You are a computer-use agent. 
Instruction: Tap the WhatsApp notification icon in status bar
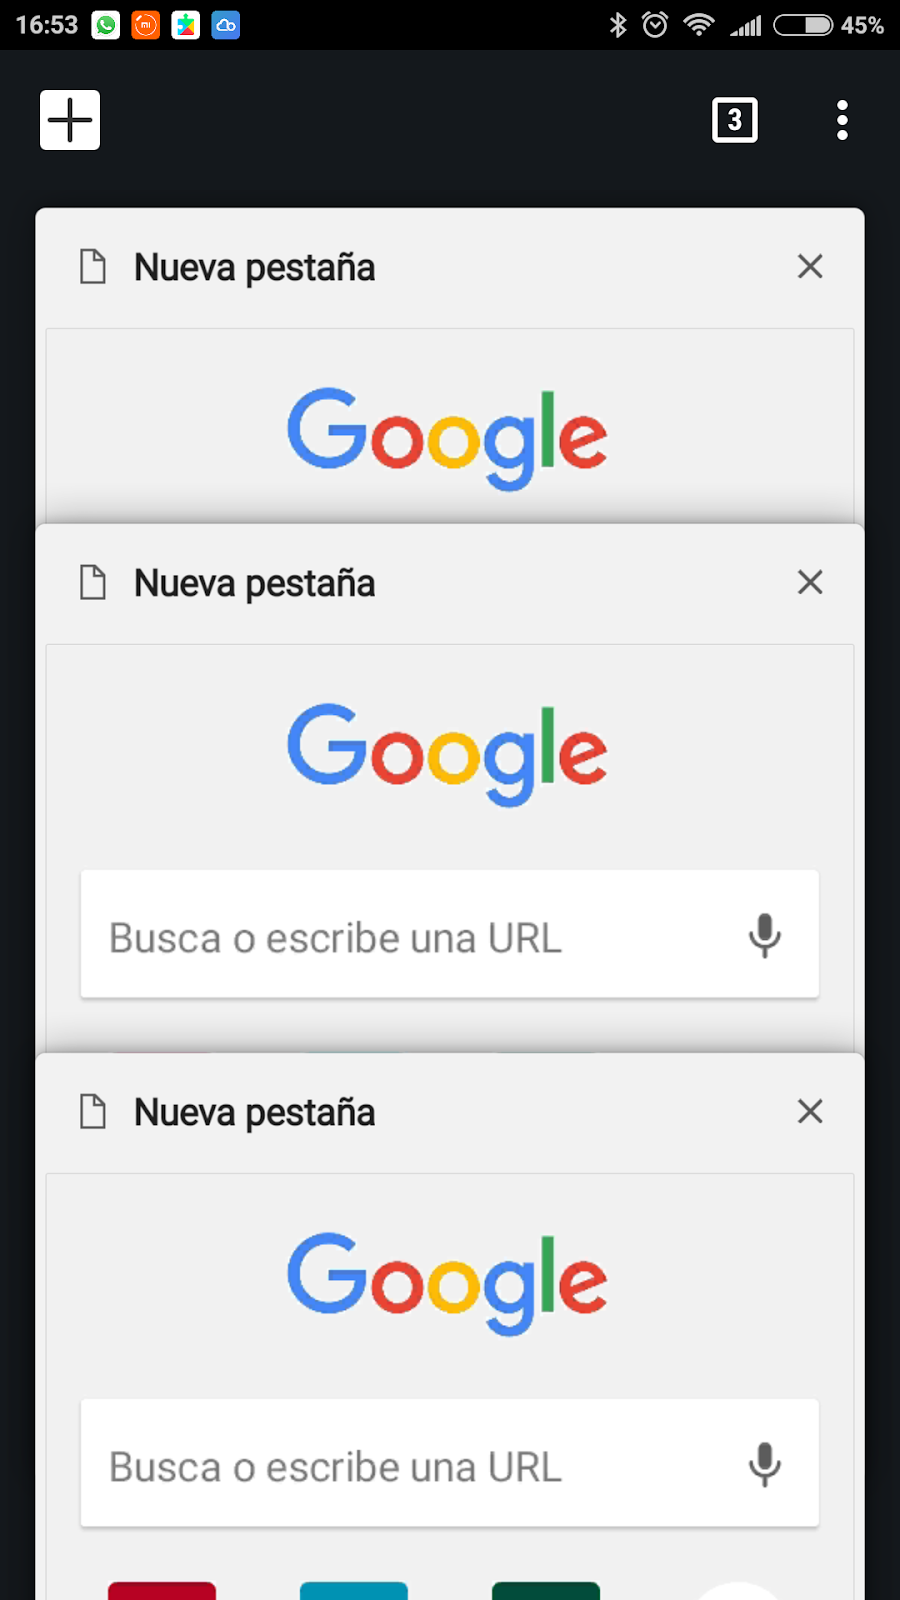tap(106, 25)
